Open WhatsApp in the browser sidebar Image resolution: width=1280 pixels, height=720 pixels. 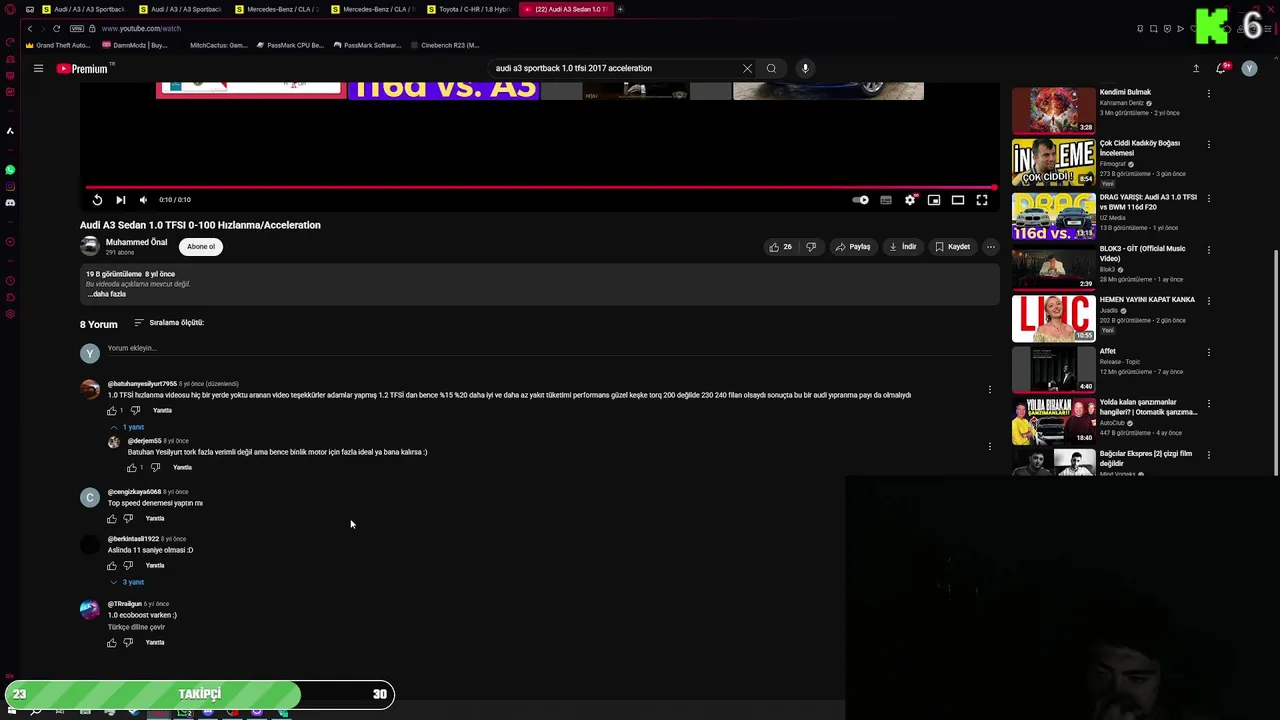click(x=10, y=170)
